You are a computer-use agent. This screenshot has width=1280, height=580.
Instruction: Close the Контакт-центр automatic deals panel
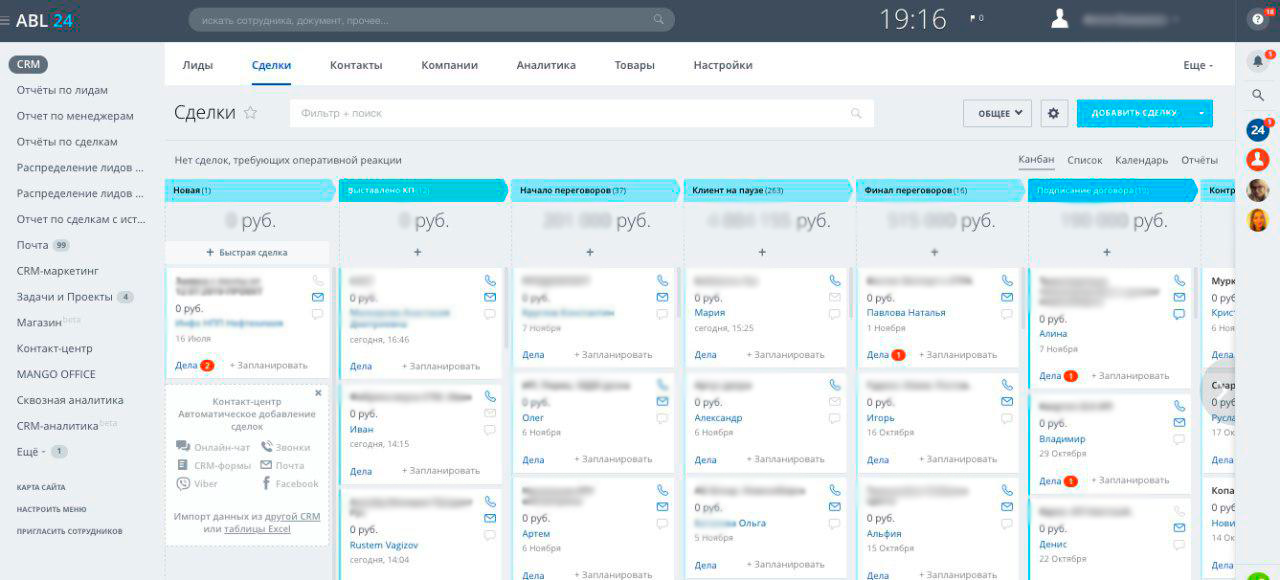(319, 393)
